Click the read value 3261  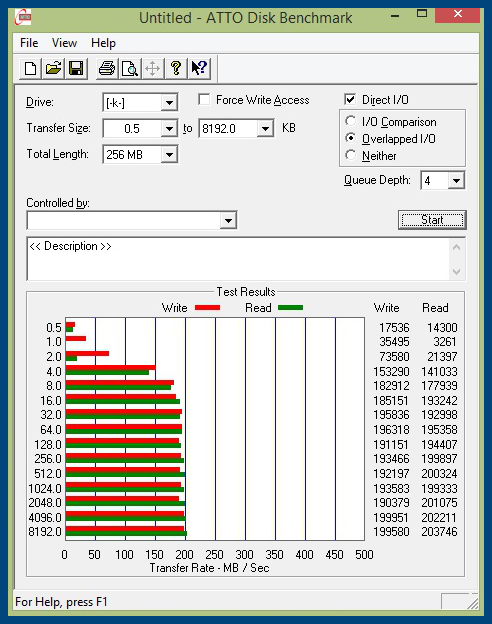[445, 342]
